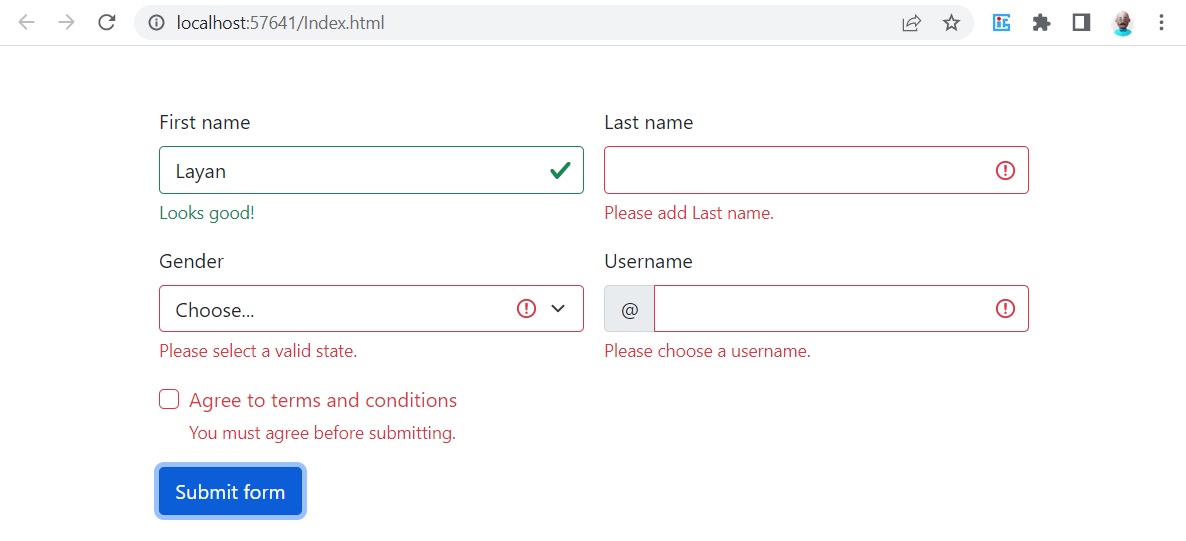This screenshot has width=1186, height=541.
Task: Click the First name field containing Layan
Action: click(371, 170)
